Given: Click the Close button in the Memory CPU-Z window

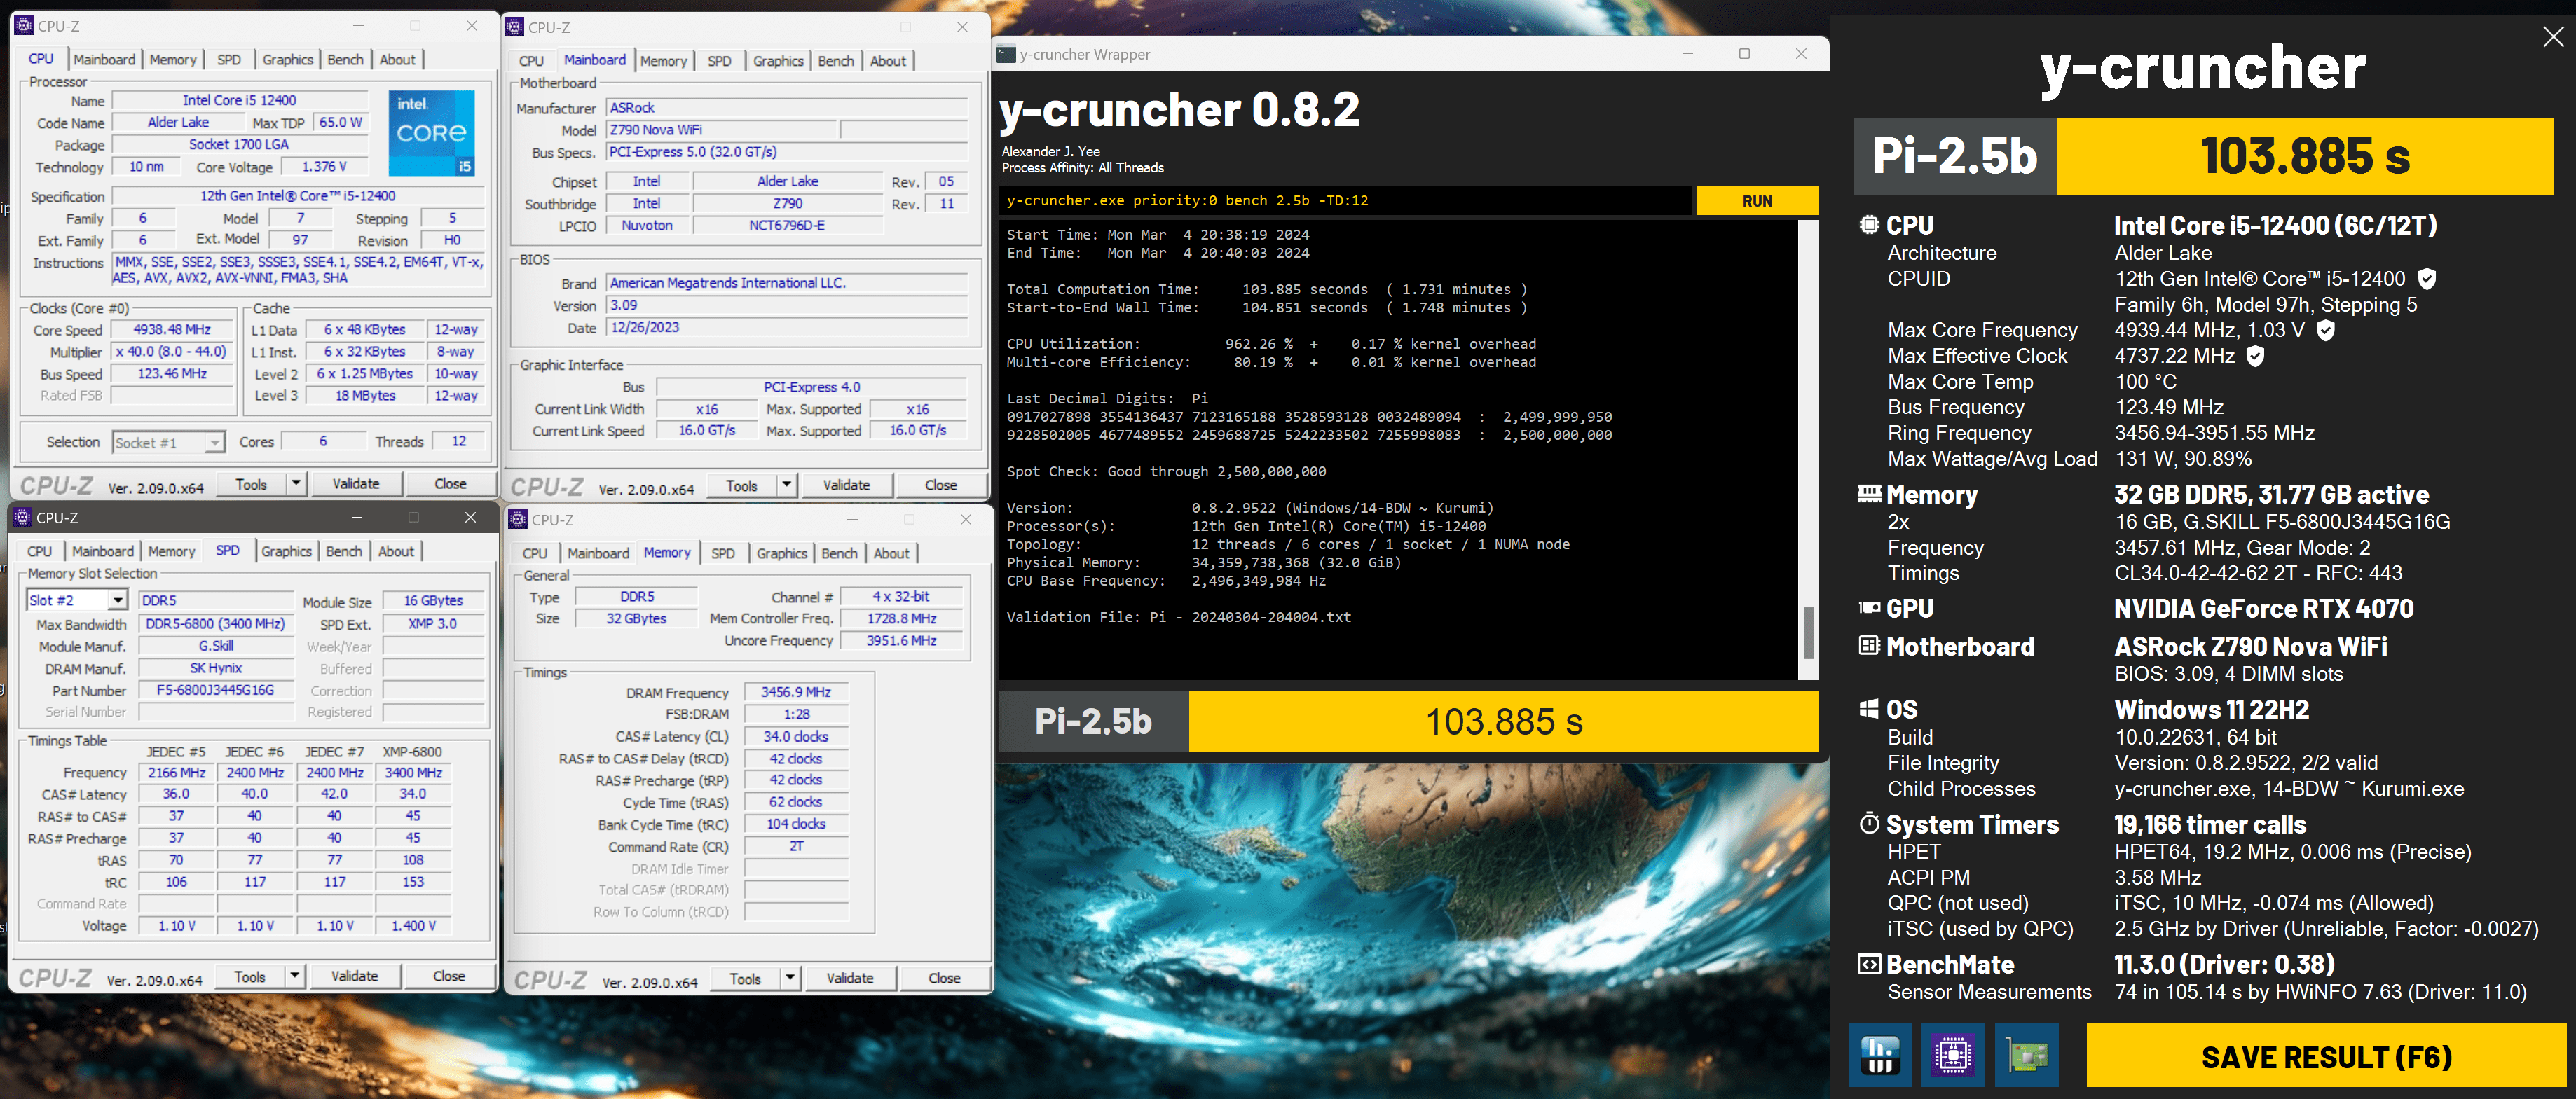Looking at the screenshot, I should point(944,978).
